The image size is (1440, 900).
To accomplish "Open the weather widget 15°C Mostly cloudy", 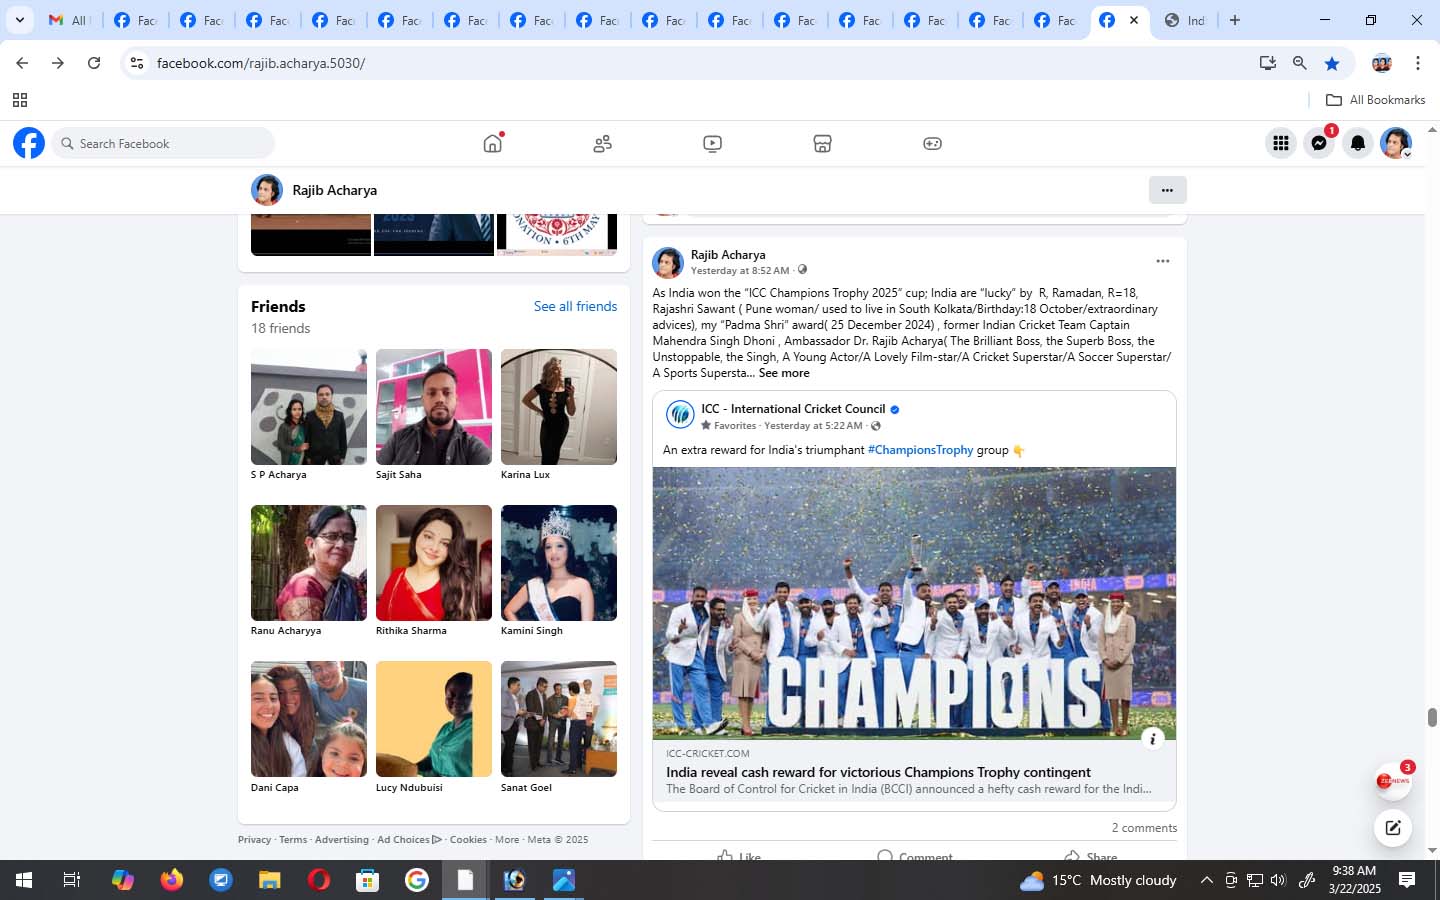I will (1098, 880).
